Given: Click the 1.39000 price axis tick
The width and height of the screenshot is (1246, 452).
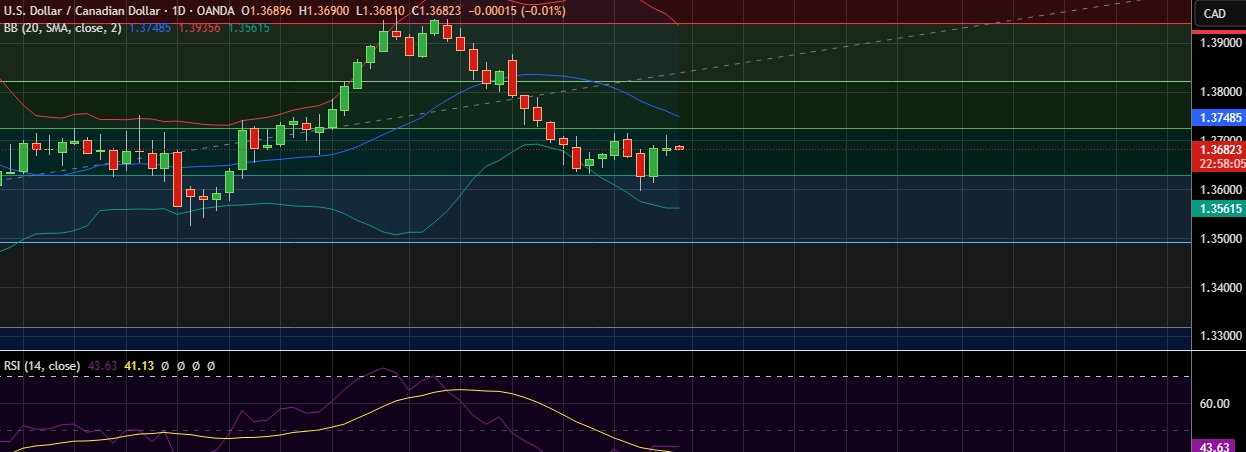Looking at the screenshot, I should pyautogui.click(x=1219, y=43).
